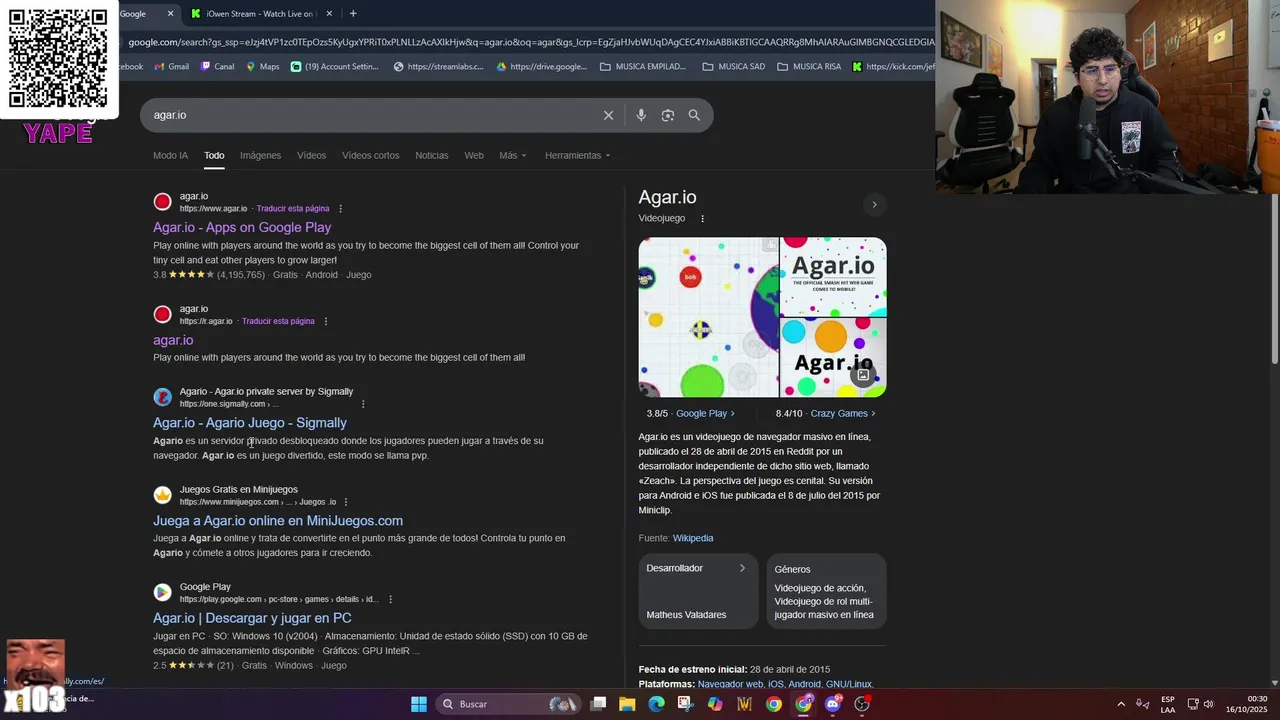Open Google Lens image search icon
This screenshot has height=720, width=1280.
668,115
